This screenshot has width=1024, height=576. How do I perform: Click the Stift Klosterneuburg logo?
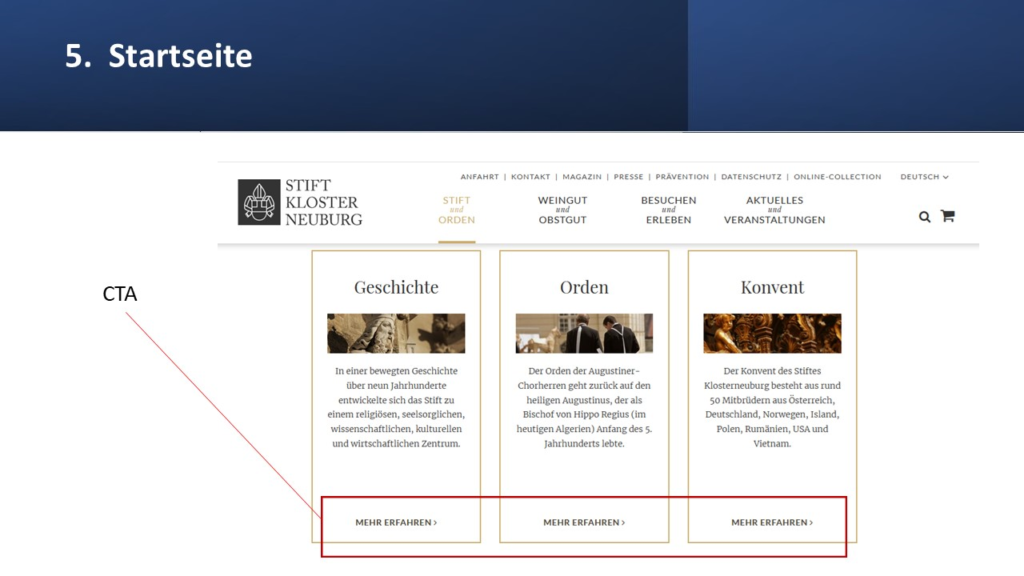coord(300,203)
